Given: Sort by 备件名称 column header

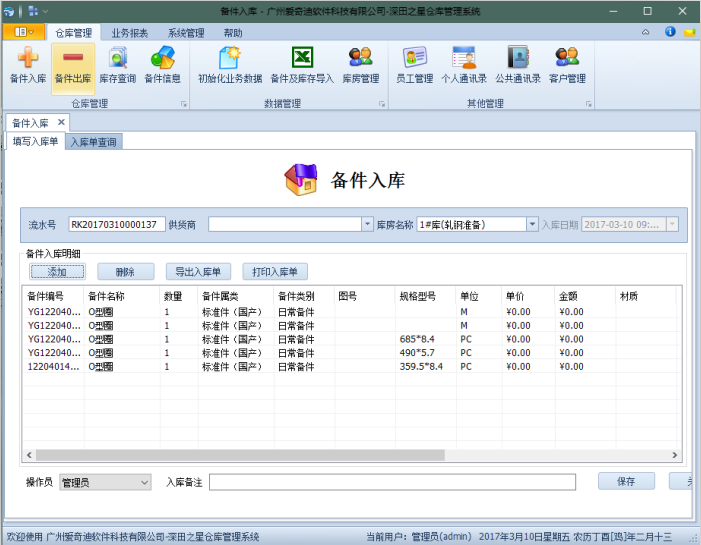Looking at the screenshot, I should [x=122, y=296].
